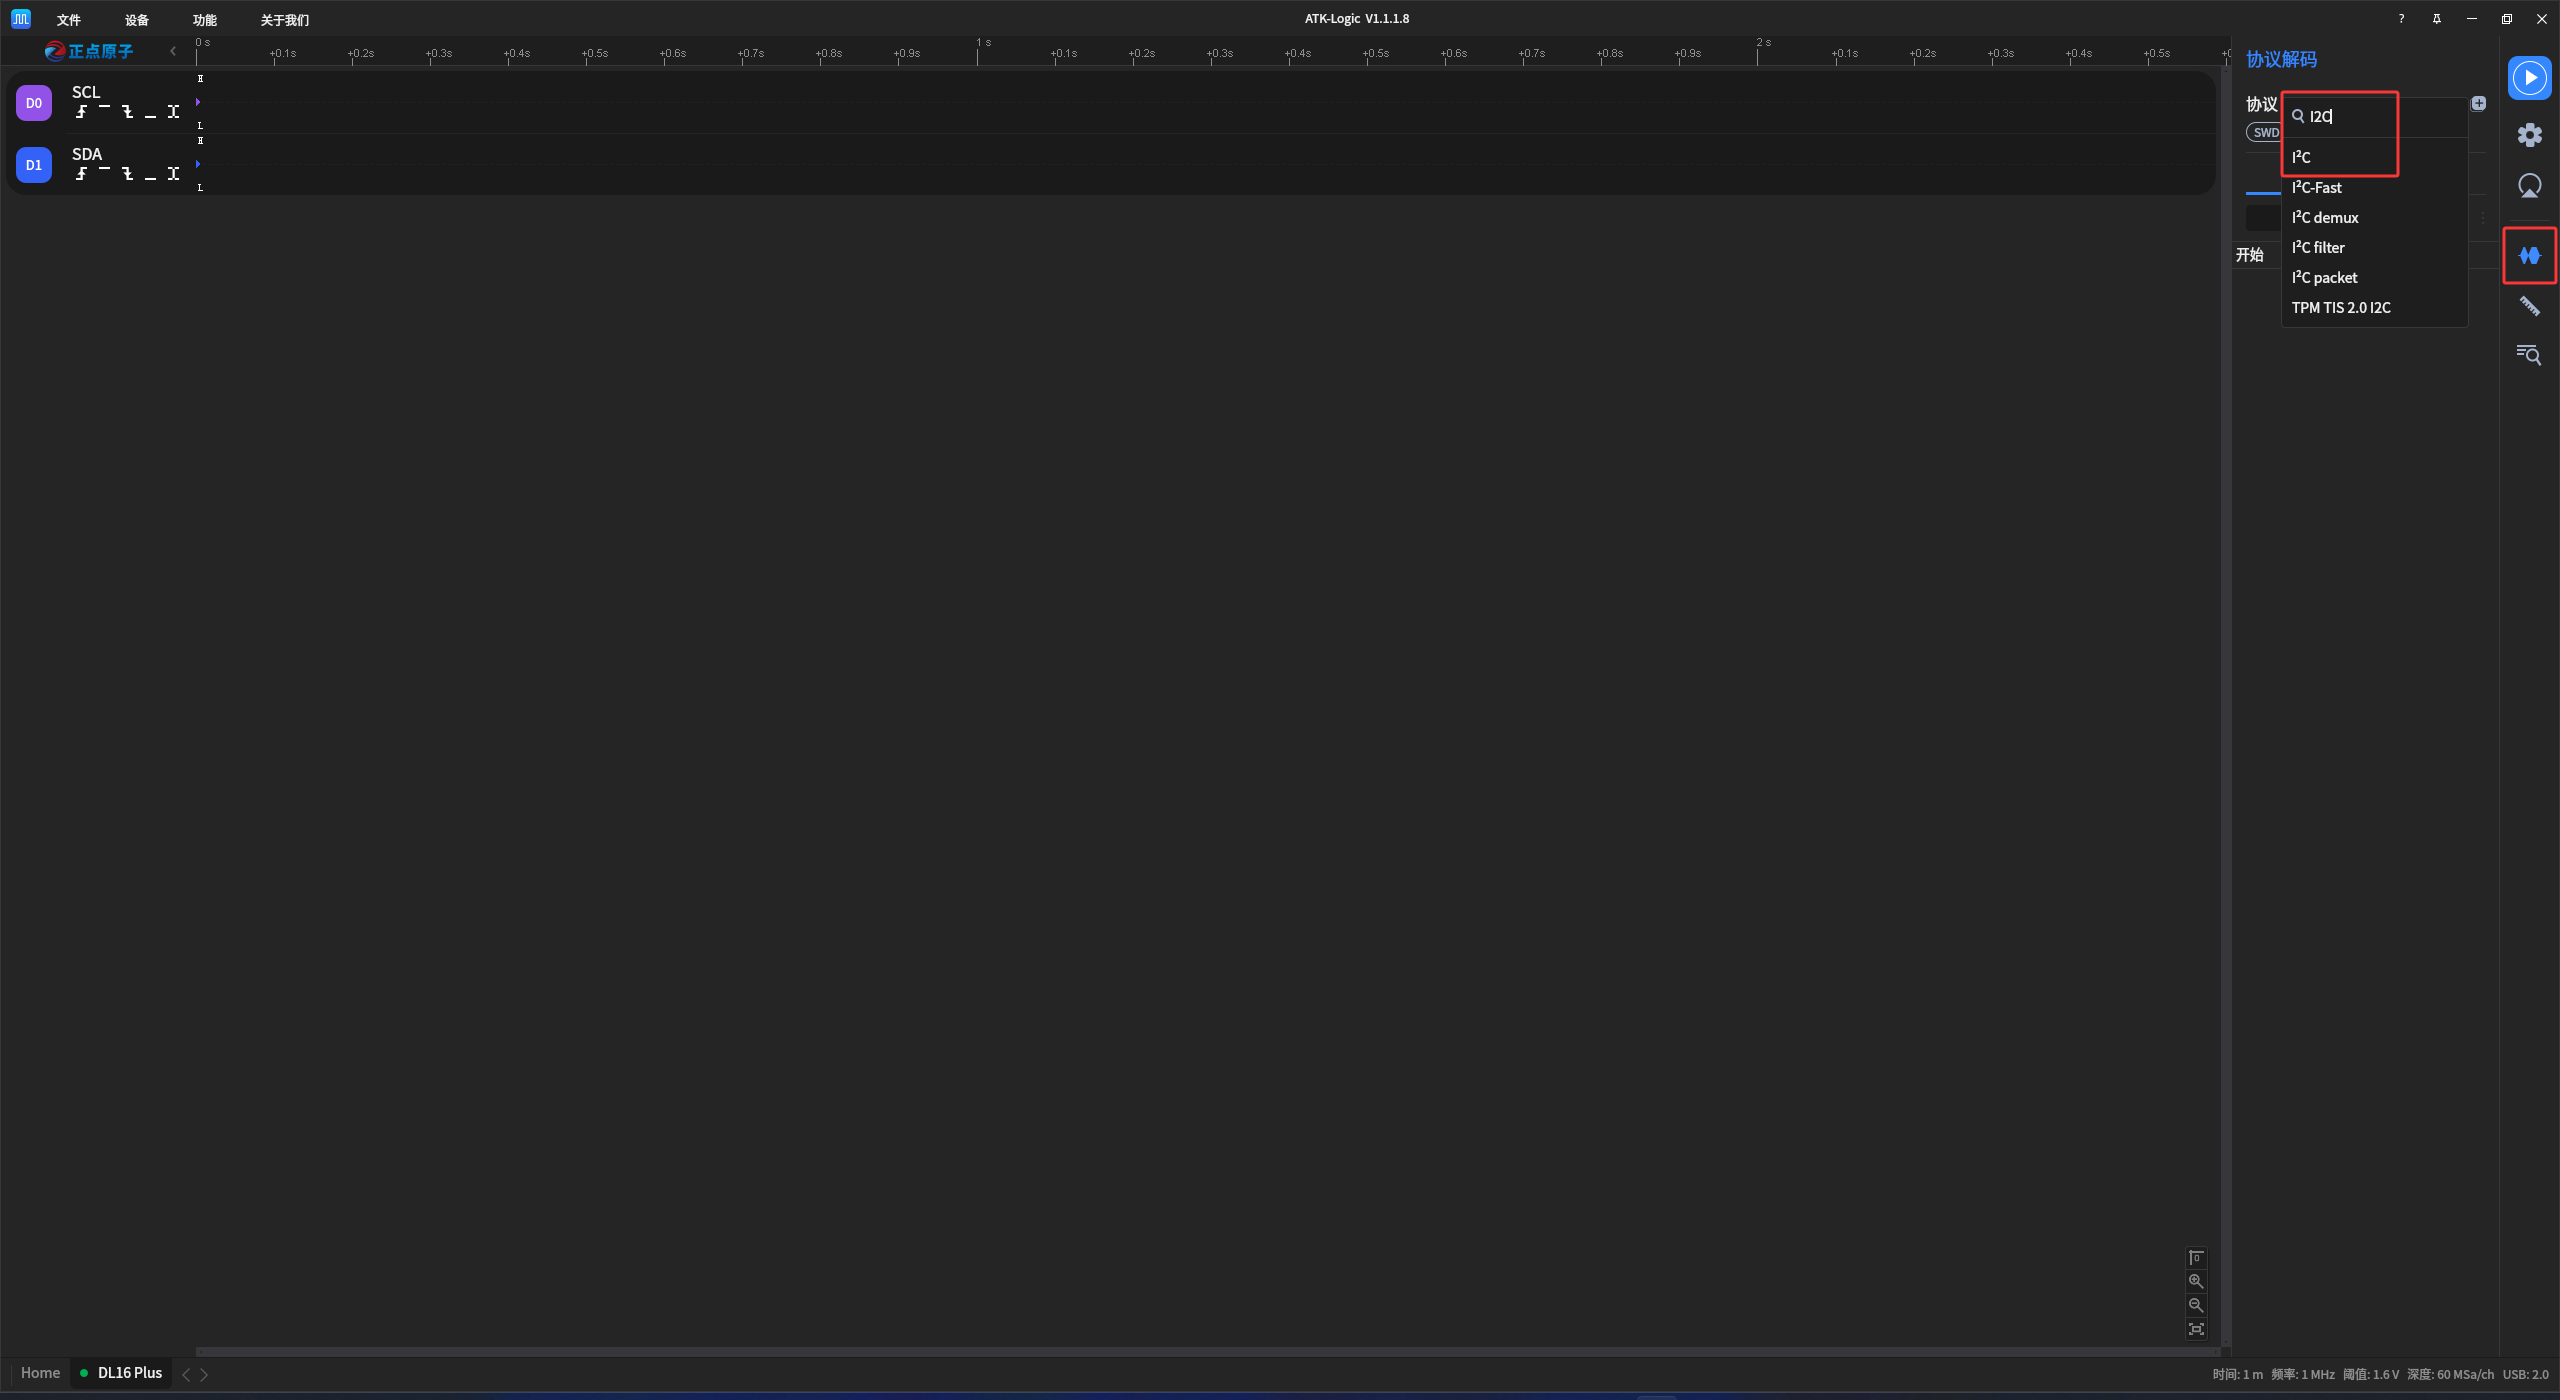Set either-edge trigger on SDA
Image resolution: width=2560 pixels, height=1400 pixels.
point(173,174)
